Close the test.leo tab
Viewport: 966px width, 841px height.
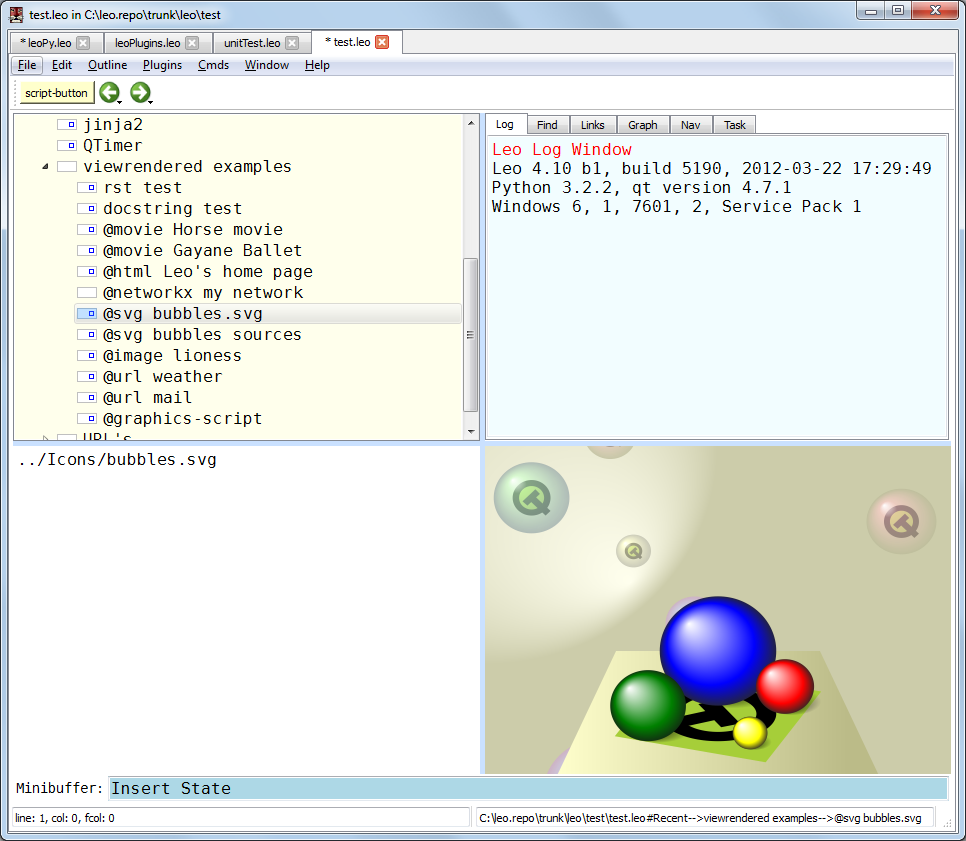383,42
